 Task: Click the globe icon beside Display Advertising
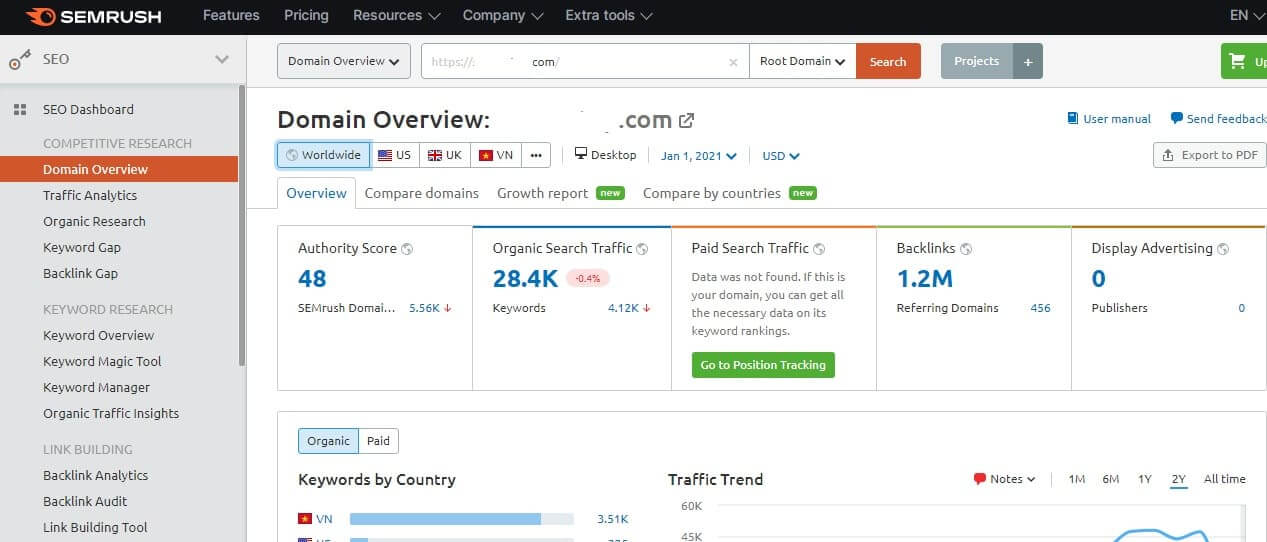pyautogui.click(x=1223, y=249)
